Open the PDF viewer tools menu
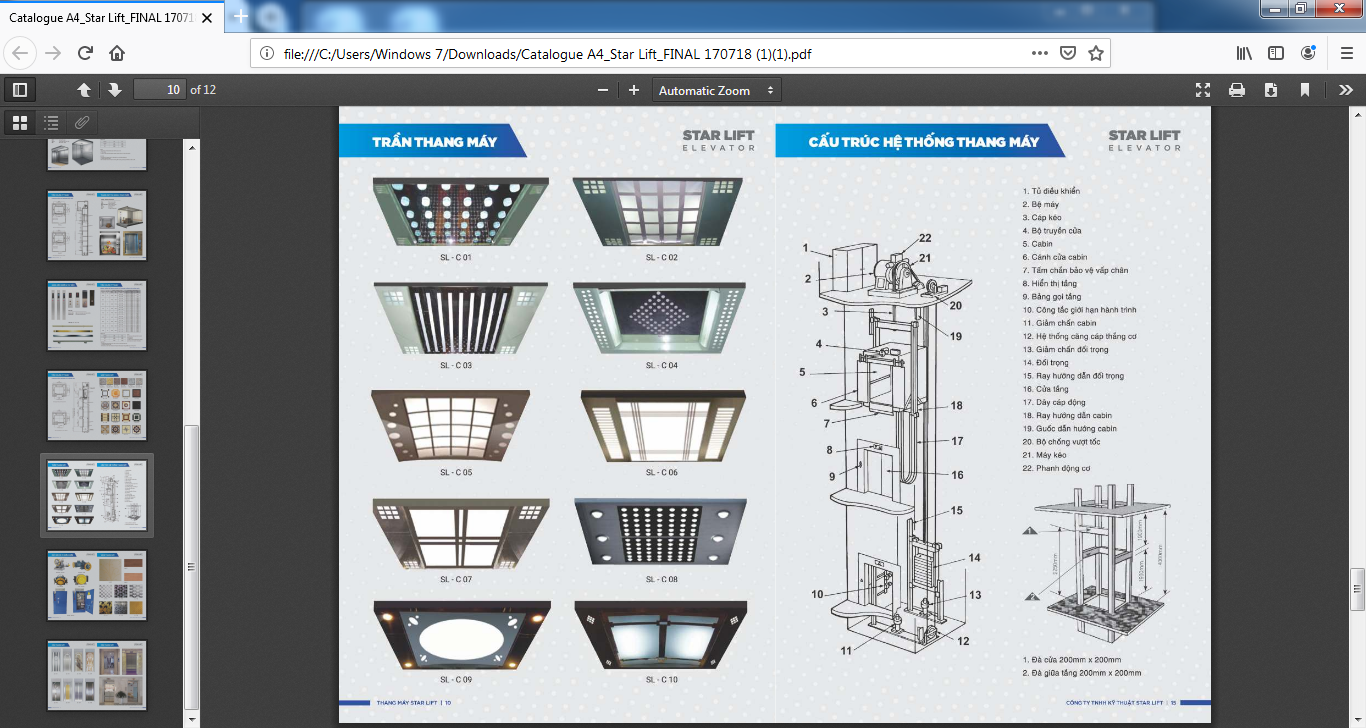Viewport: 1366px width, 728px height. tap(1346, 90)
